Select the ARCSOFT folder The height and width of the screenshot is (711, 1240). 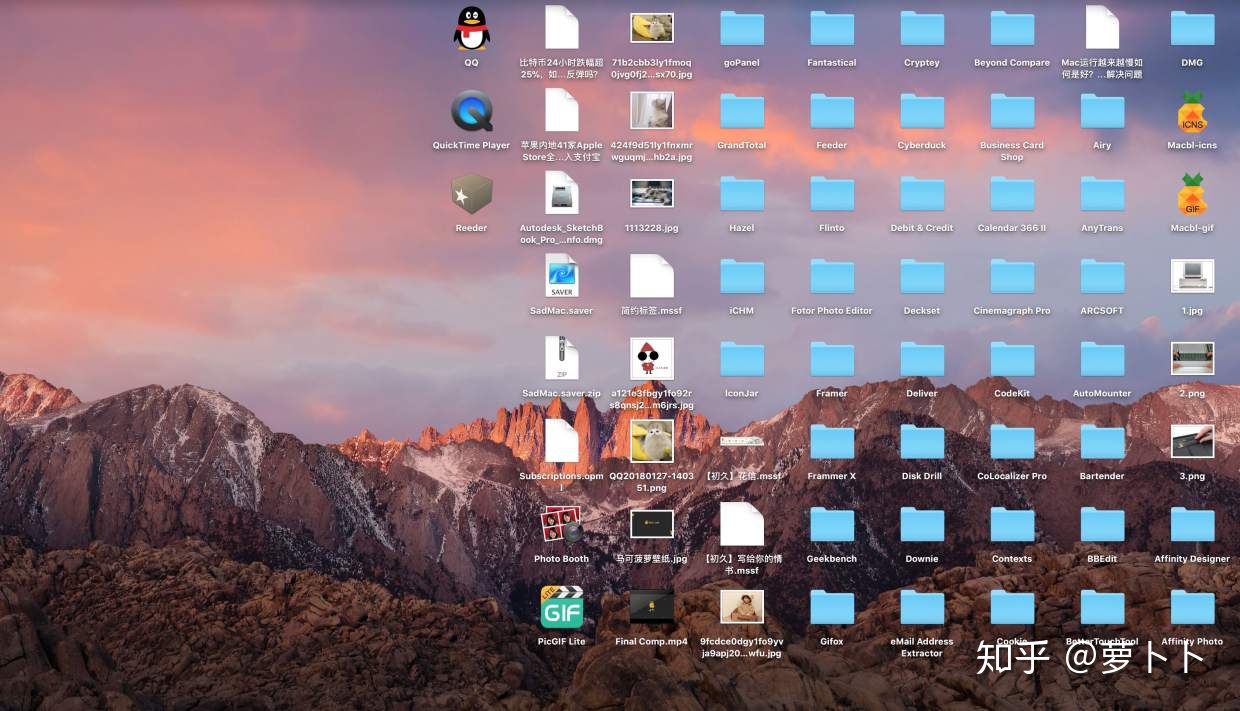tap(1102, 278)
